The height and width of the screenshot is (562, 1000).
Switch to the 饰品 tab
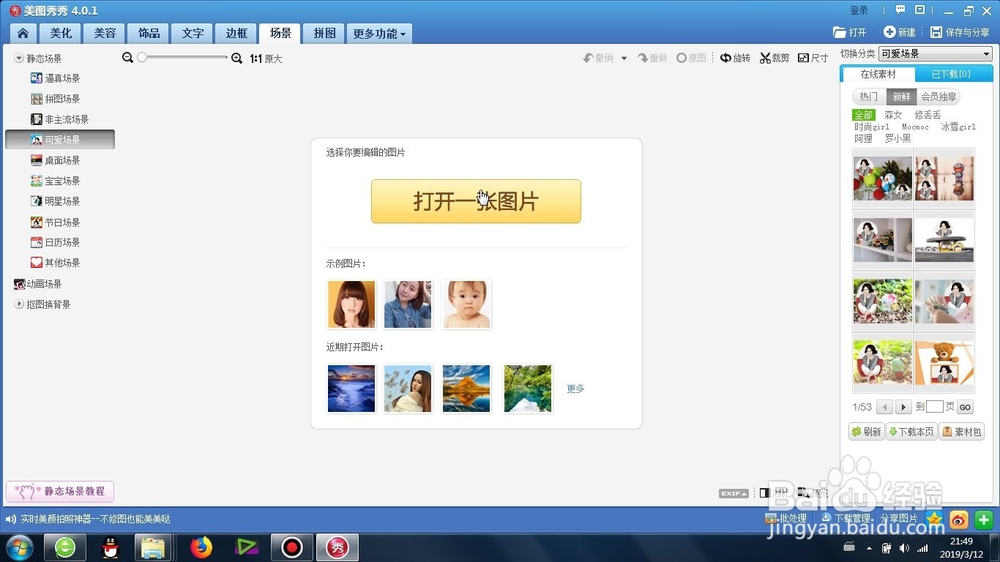149,33
